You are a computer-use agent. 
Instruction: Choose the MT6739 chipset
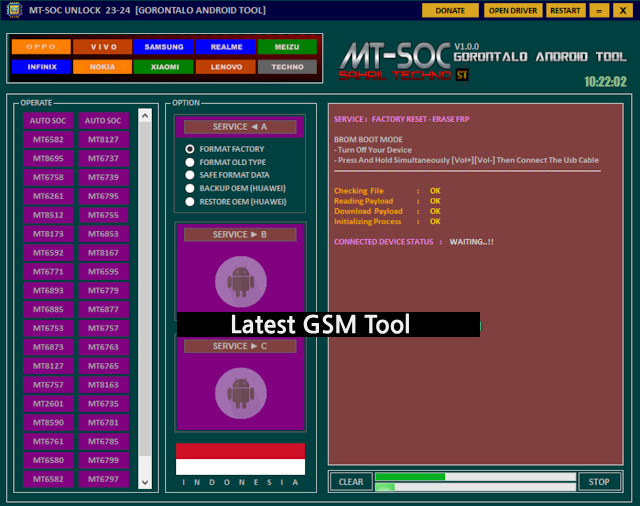(103, 177)
